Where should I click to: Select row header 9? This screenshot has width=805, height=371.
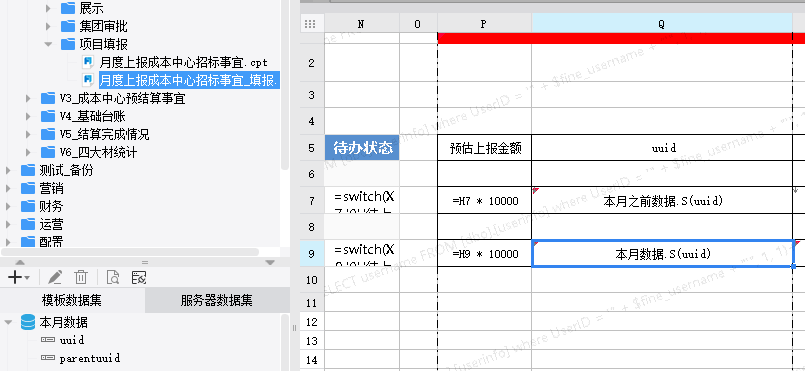tap(312, 253)
